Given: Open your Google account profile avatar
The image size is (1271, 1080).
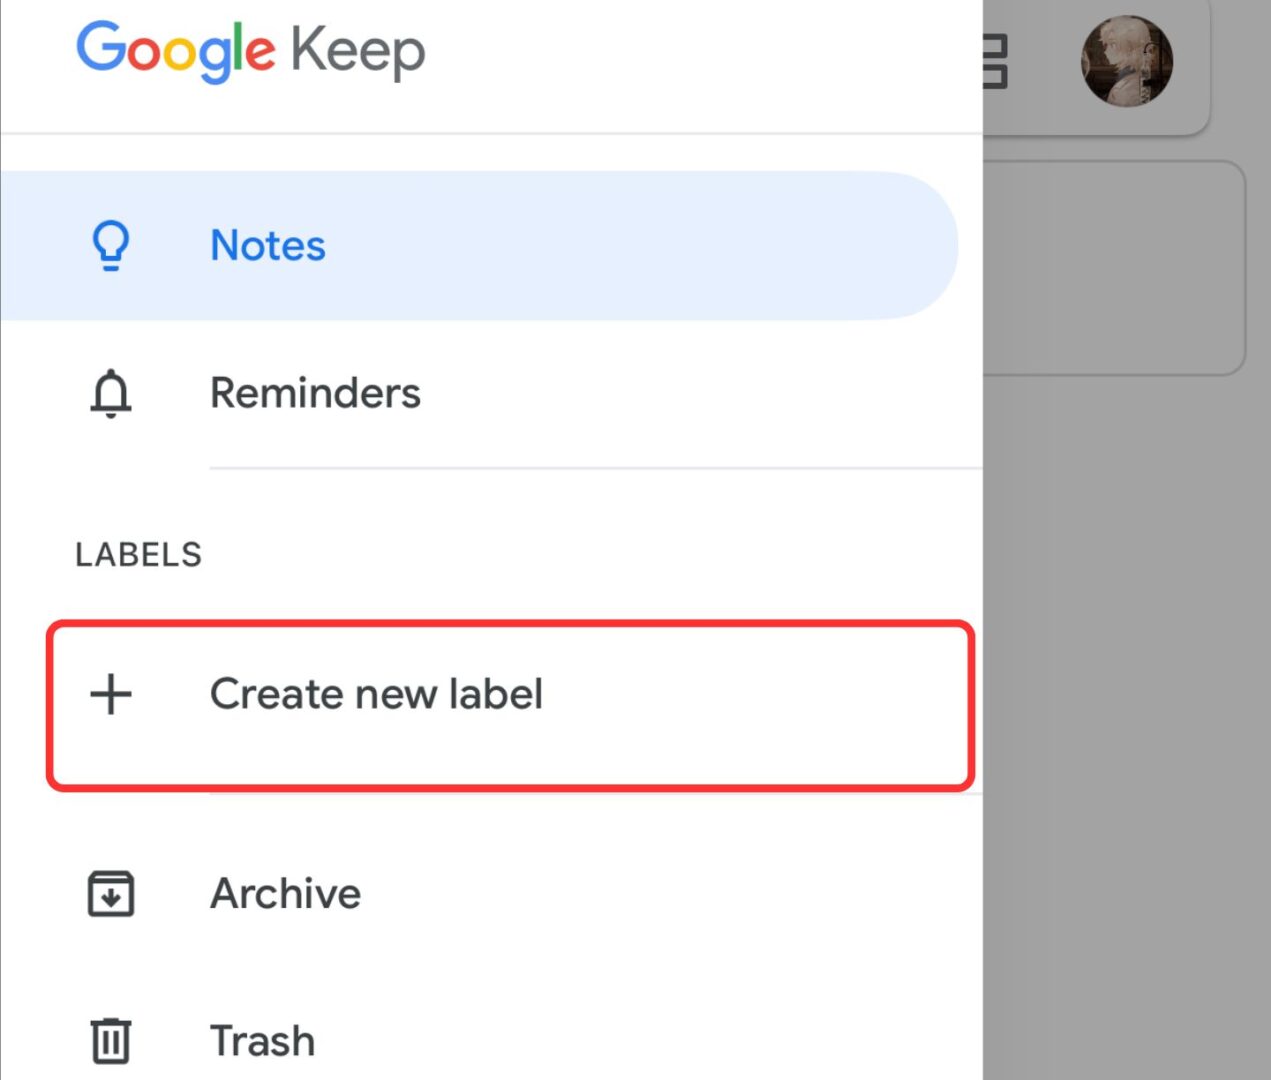Looking at the screenshot, I should tap(1127, 62).
